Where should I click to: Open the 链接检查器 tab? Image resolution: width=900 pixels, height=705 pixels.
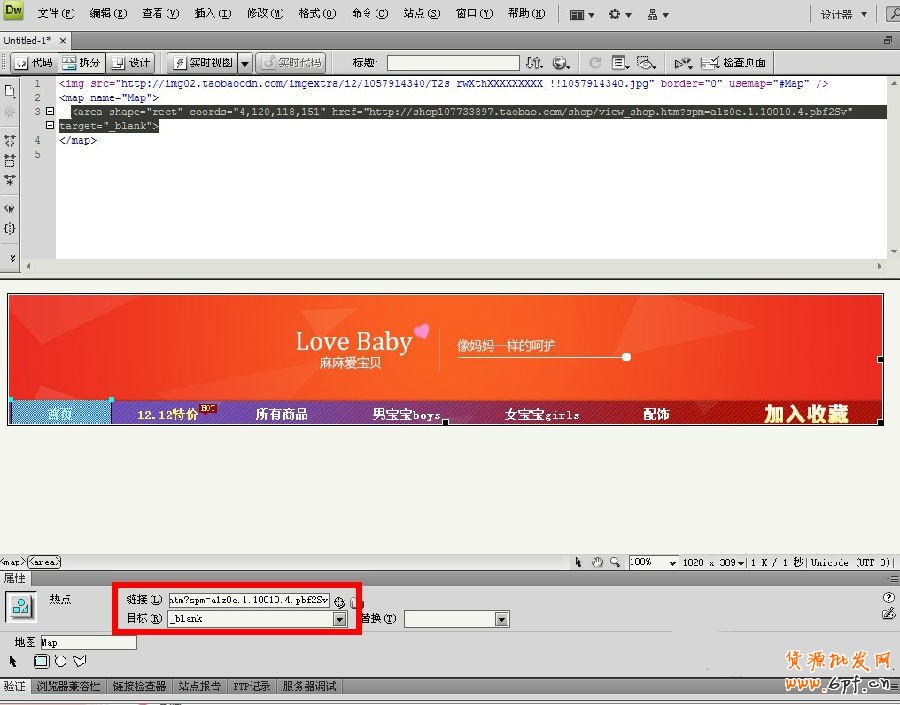click(139, 686)
